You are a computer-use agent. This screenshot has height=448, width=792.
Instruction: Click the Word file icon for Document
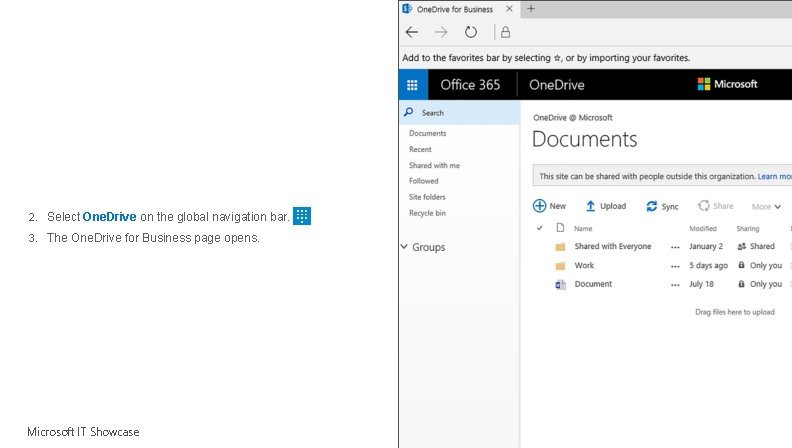[x=560, y=285]
